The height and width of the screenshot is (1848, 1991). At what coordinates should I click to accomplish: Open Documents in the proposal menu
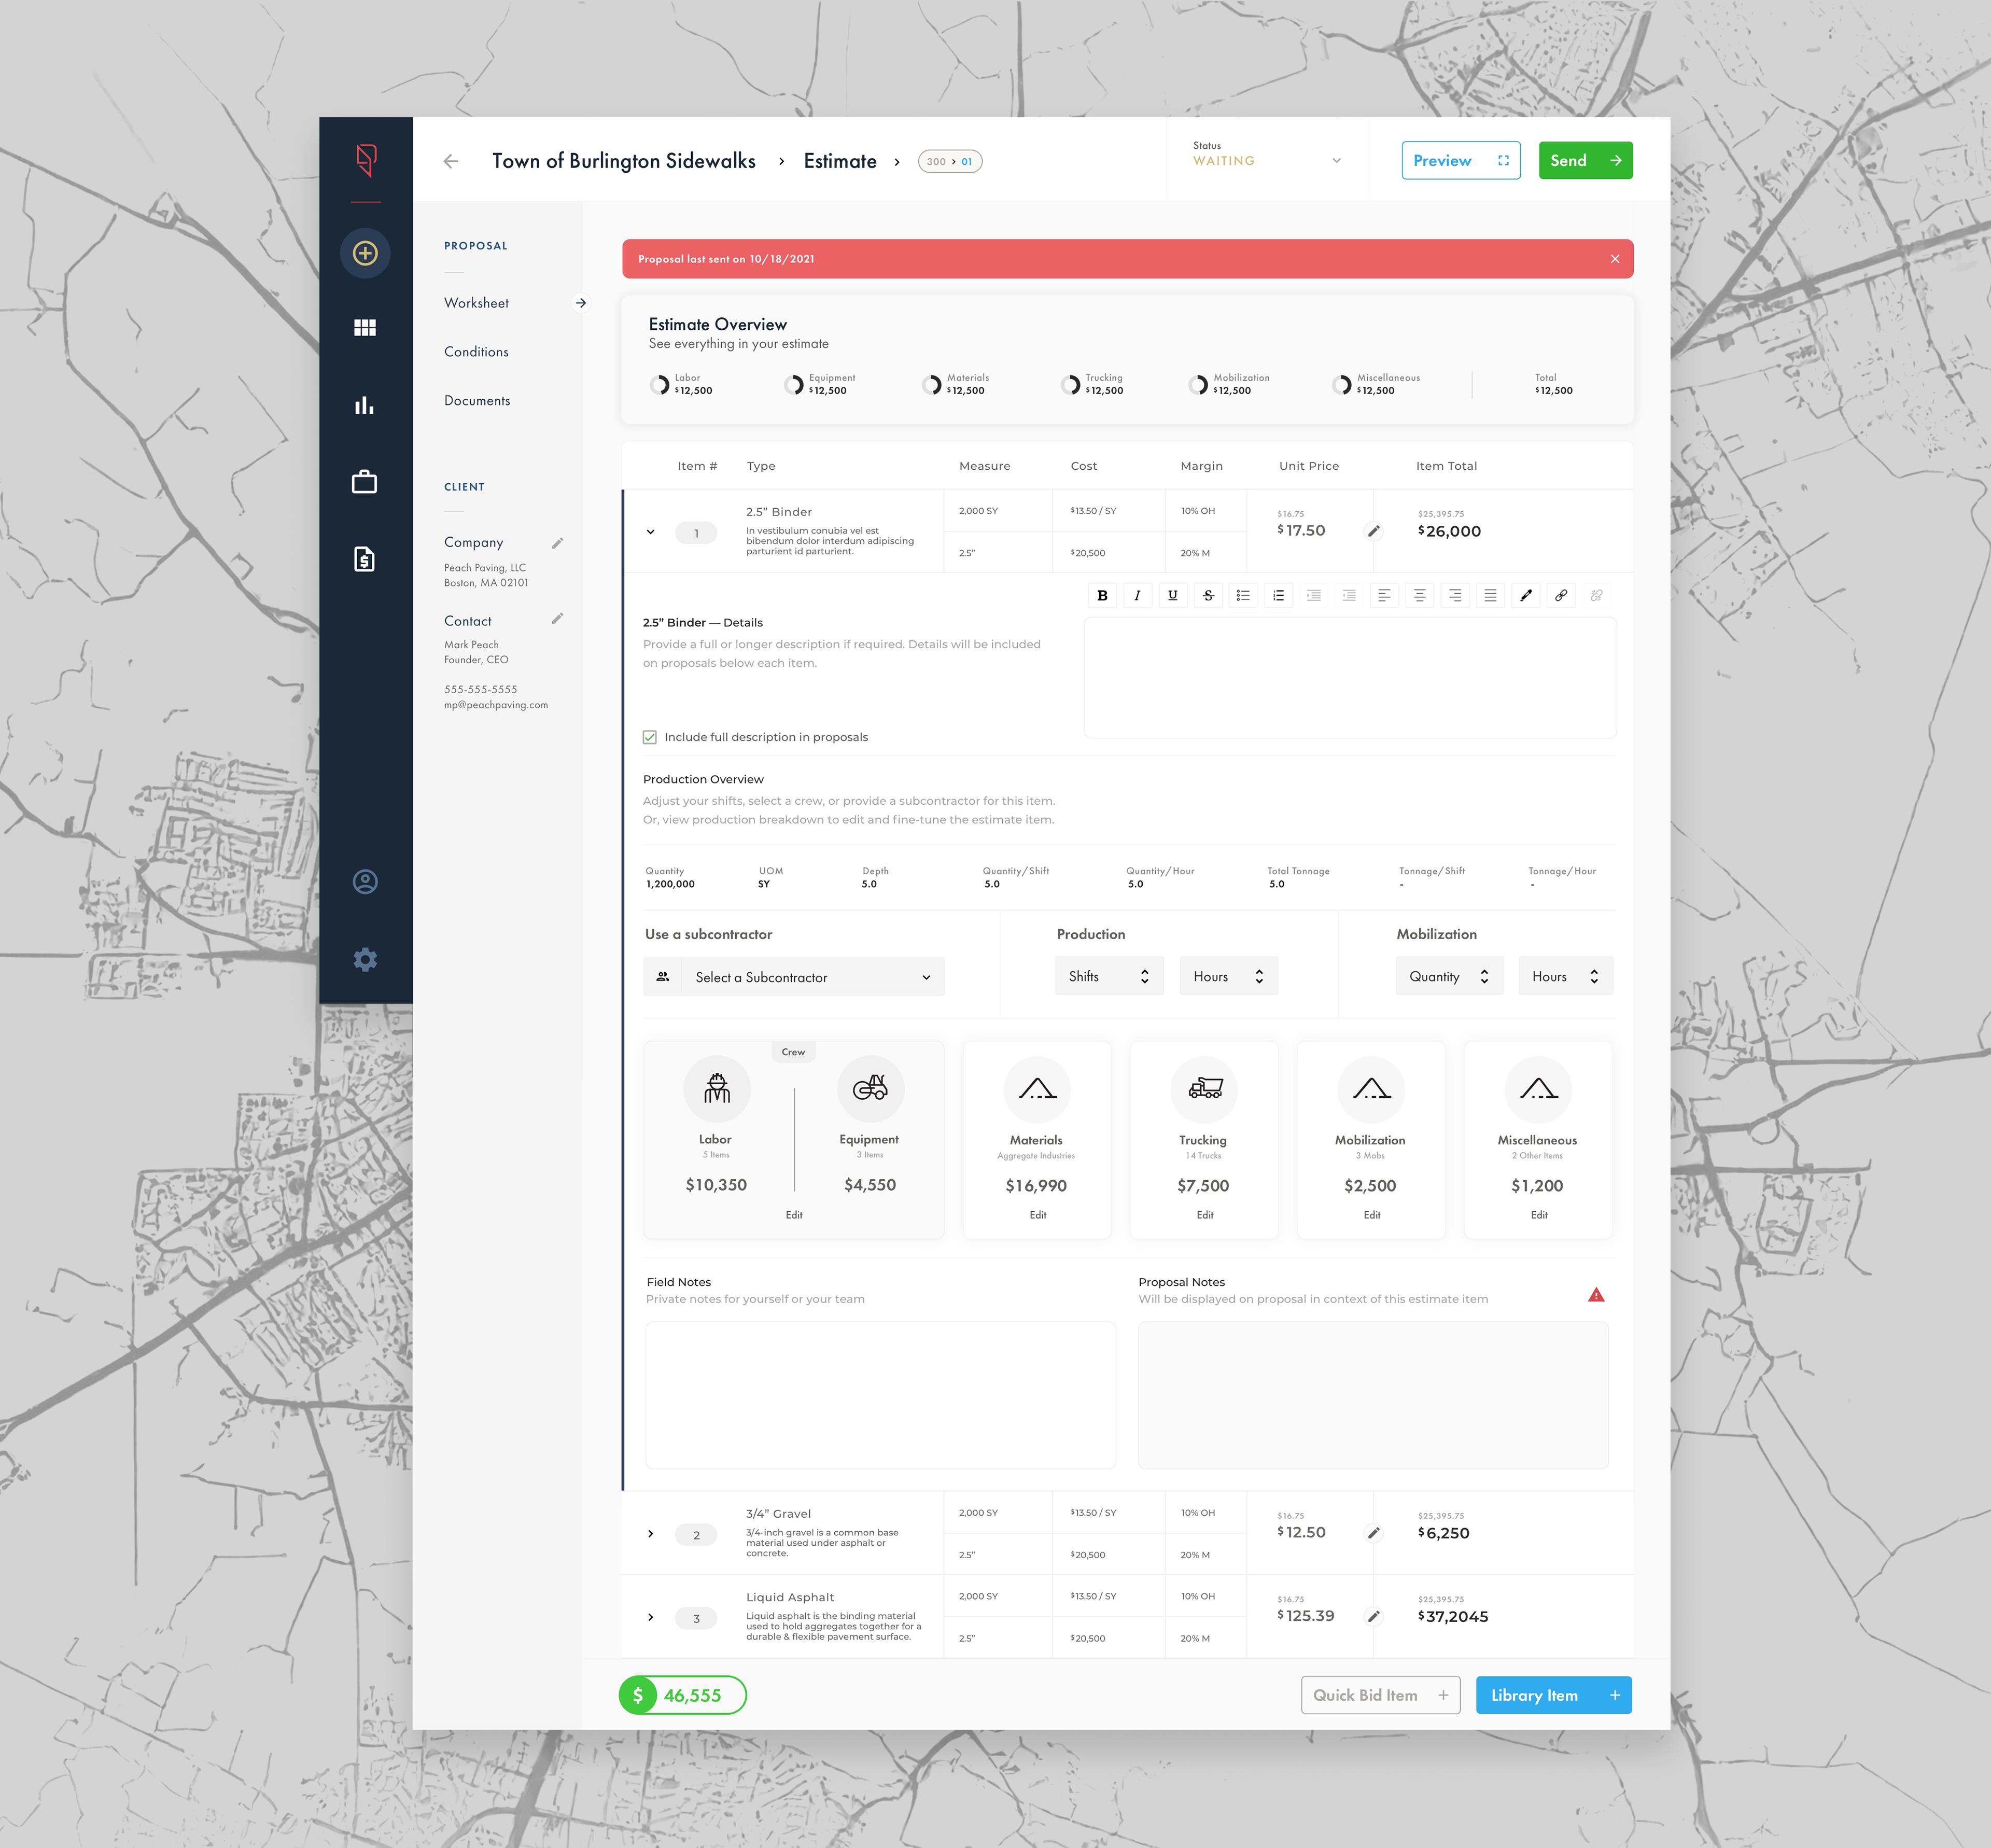(x=477, y=401)
